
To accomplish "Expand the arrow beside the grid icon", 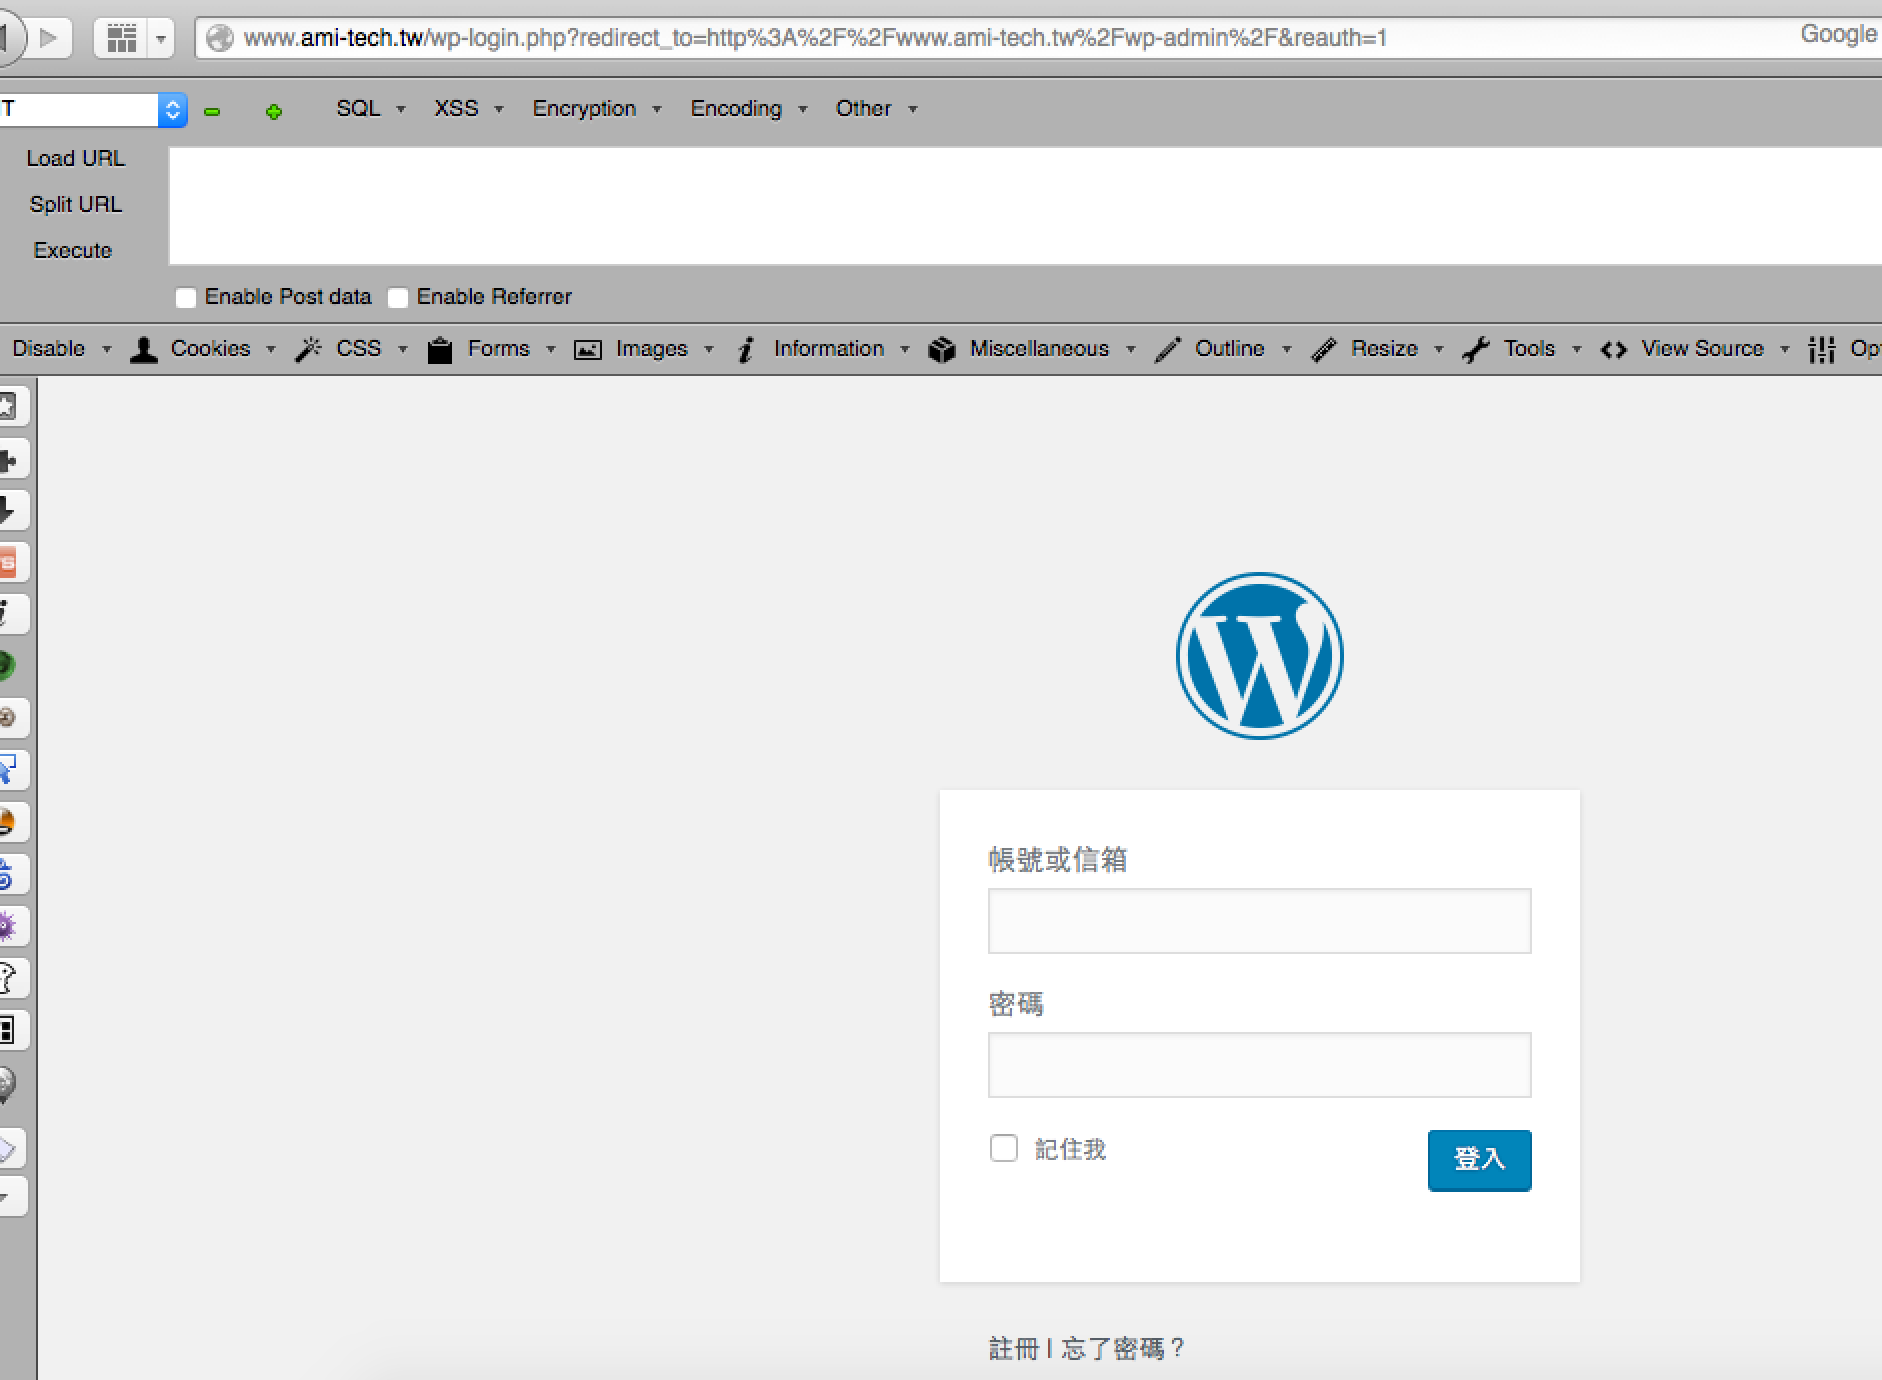I will [x=160, y=39].
